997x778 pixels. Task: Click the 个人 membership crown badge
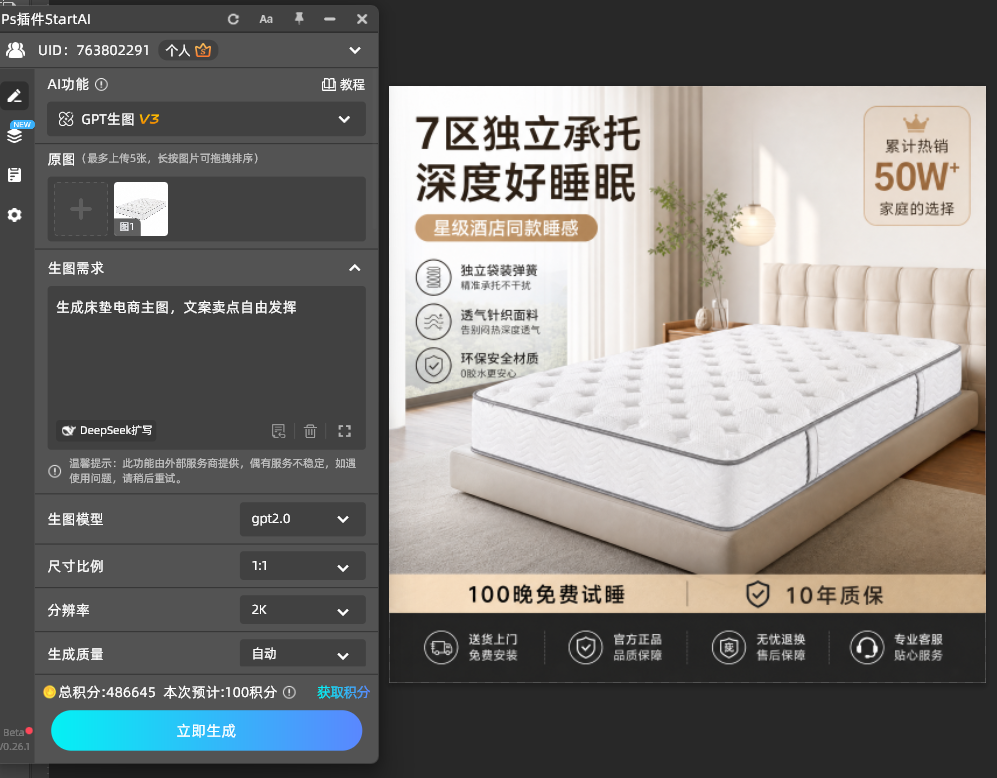(188, 50)
